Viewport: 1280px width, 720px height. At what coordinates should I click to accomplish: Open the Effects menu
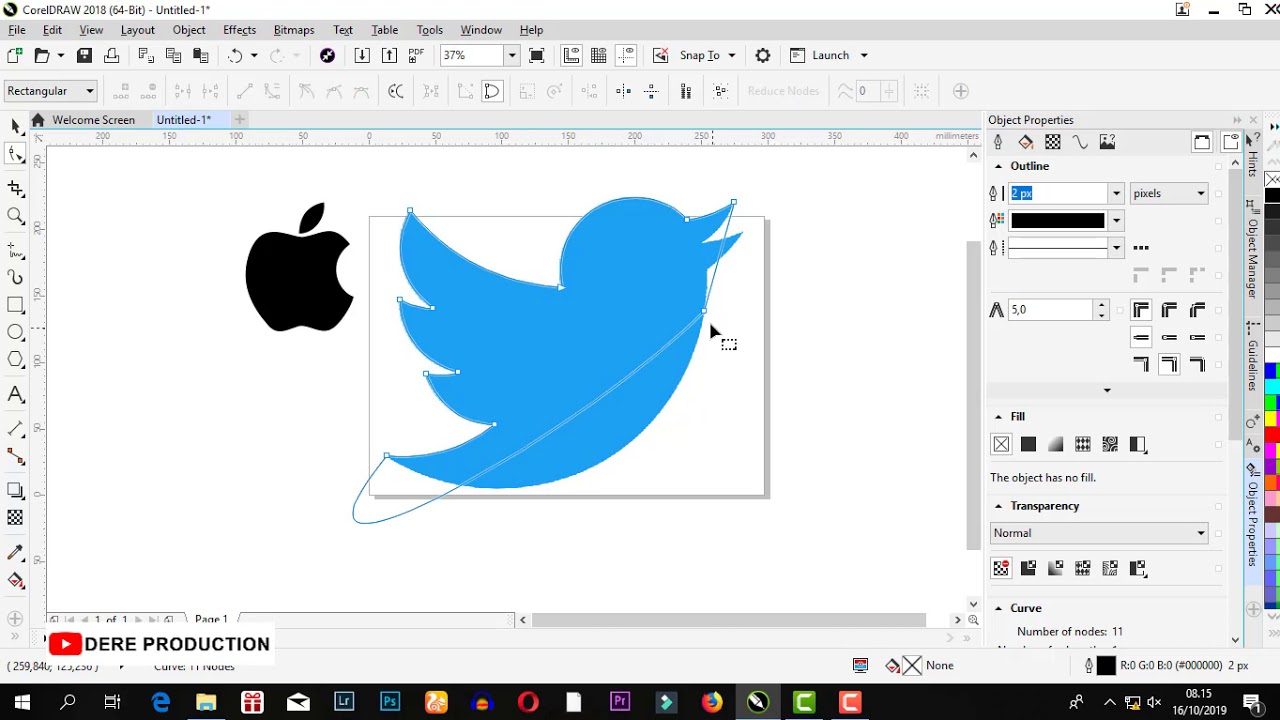pos(239,30)
